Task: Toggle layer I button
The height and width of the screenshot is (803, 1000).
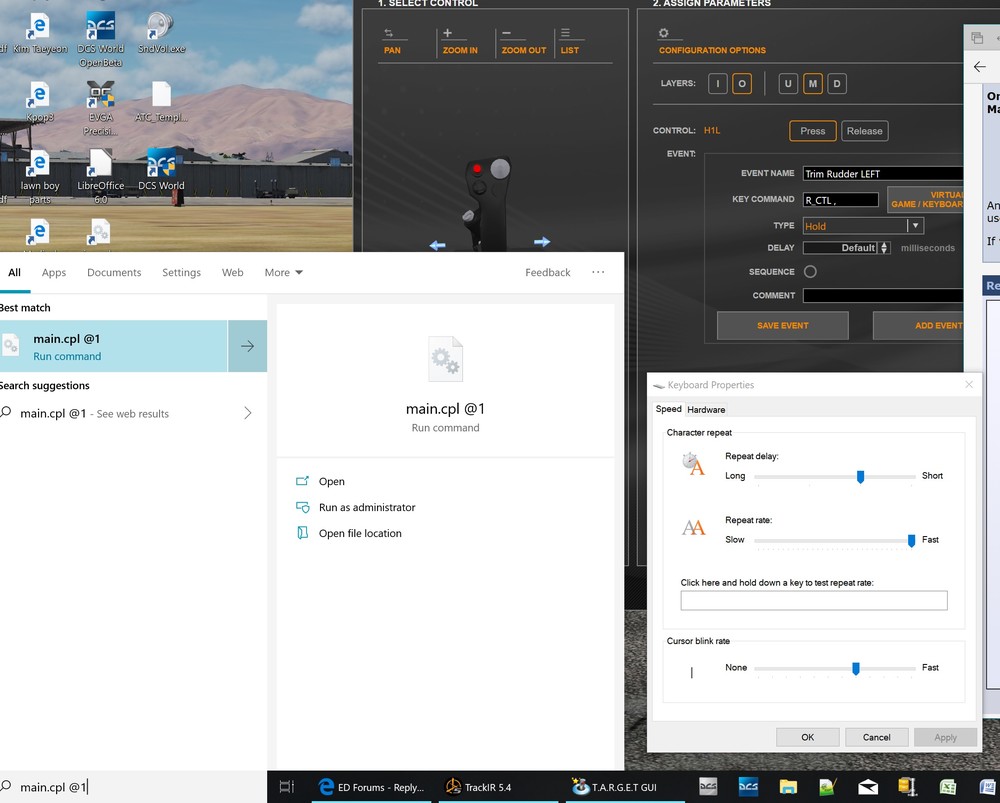Action: (717, 84)
